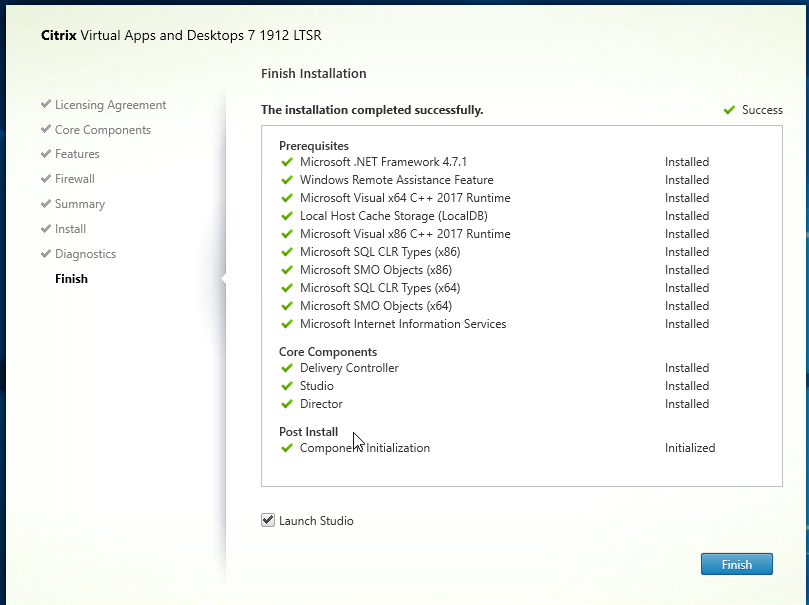Click checkmark beside Microsoft .NET Framework 4.7.1
This screenshot has height=605, width=809.
tap(287, 162)
